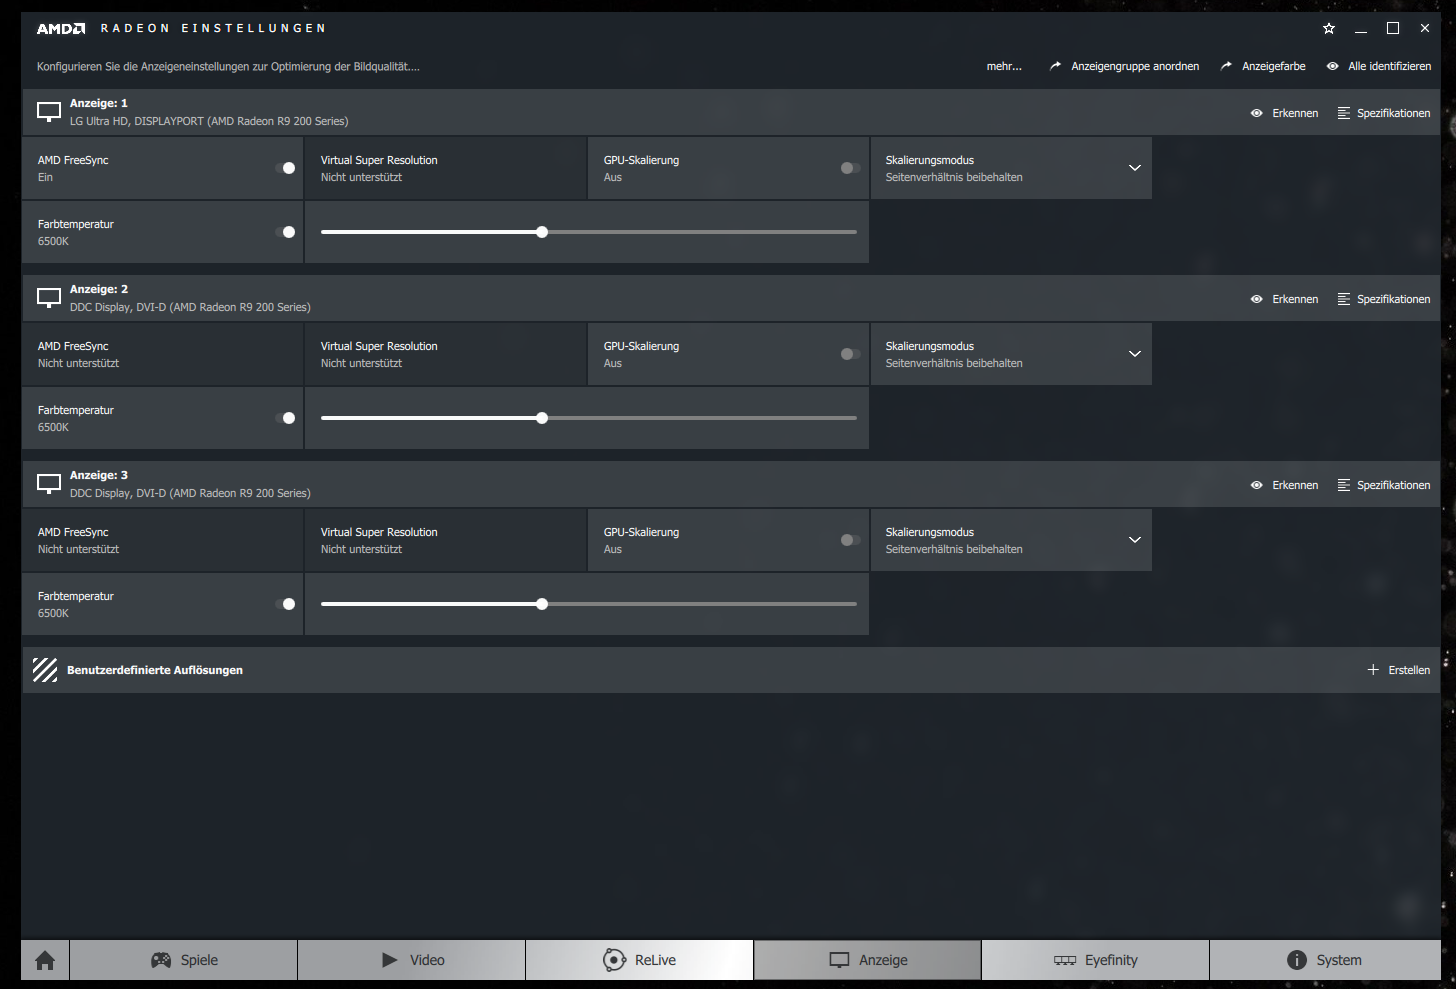This screenshot has width=1456, height=989.
Task: Open Skalierungsmodus dropdown for Anzeige 2
Action: (x=1011, y=354)
